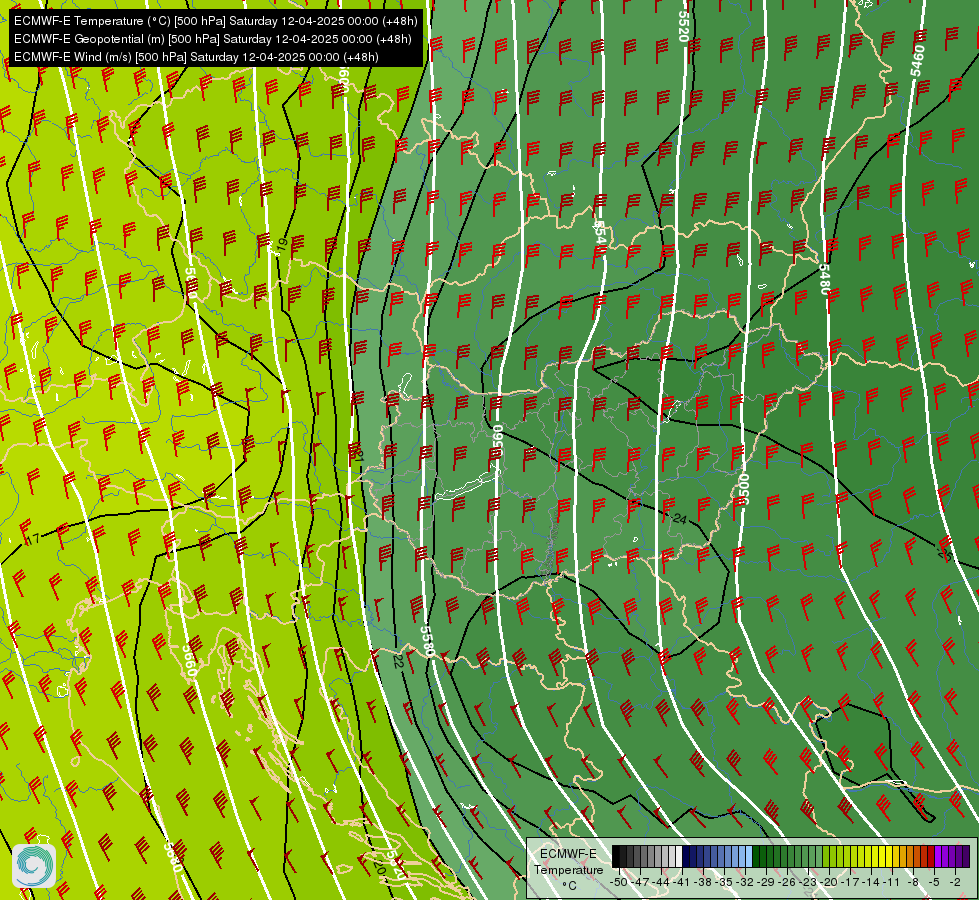The height and width of the screenshot is (900, 979).
Task: Click the 19 isotherm label
Action: coord(281,245)
